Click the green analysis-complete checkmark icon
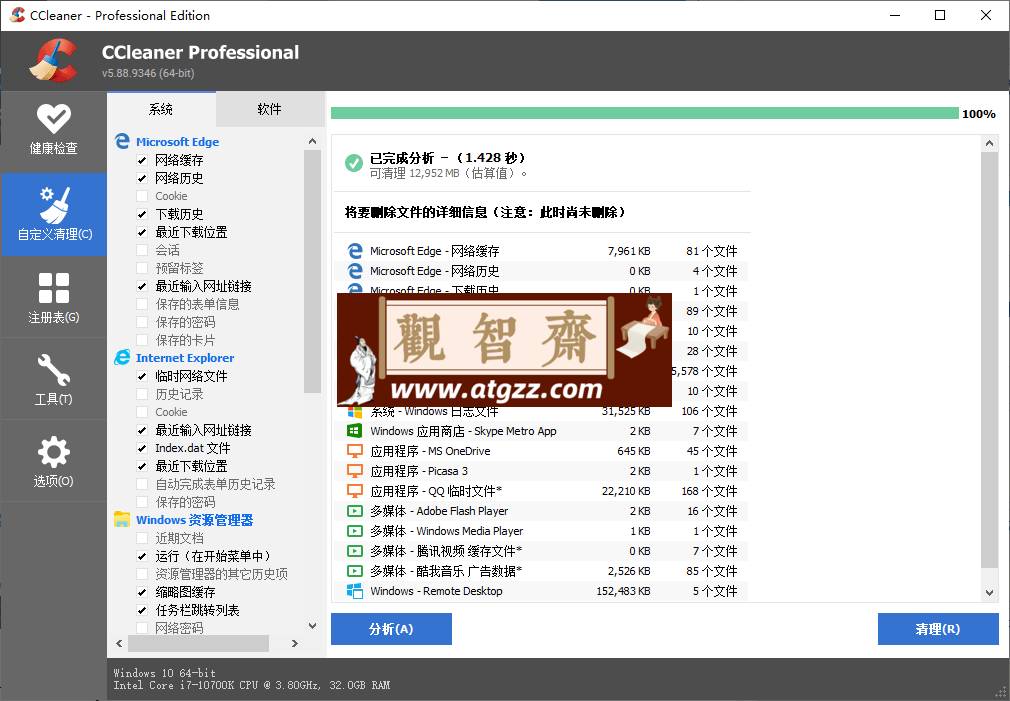 pos(354,163)
